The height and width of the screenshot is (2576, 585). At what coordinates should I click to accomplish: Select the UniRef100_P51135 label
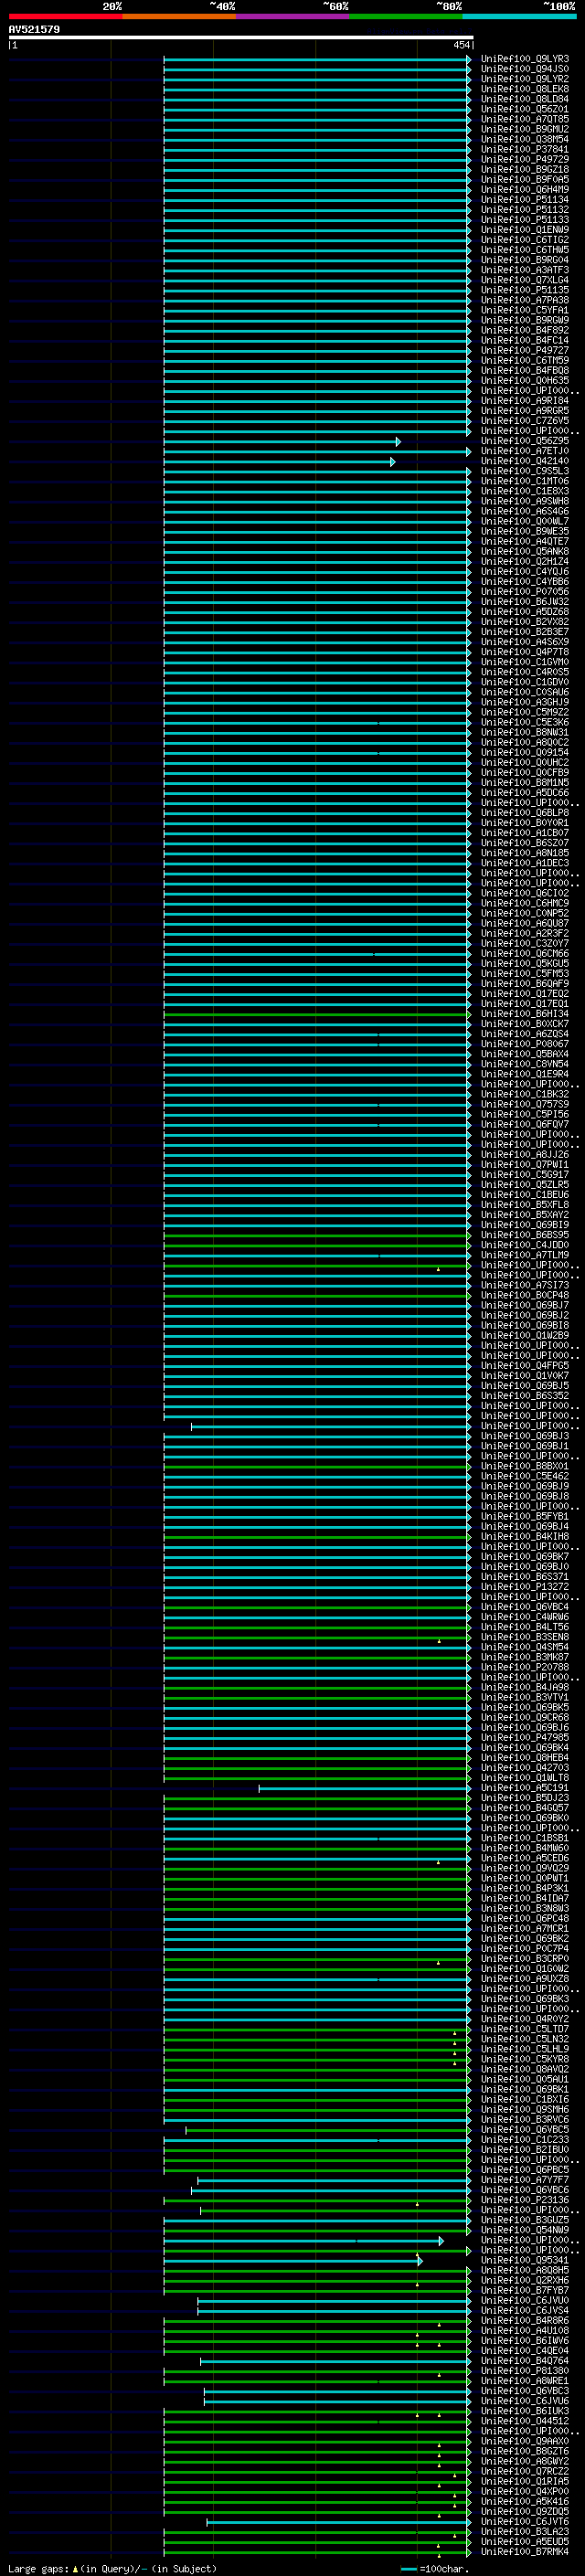click(x=524, y=290)
